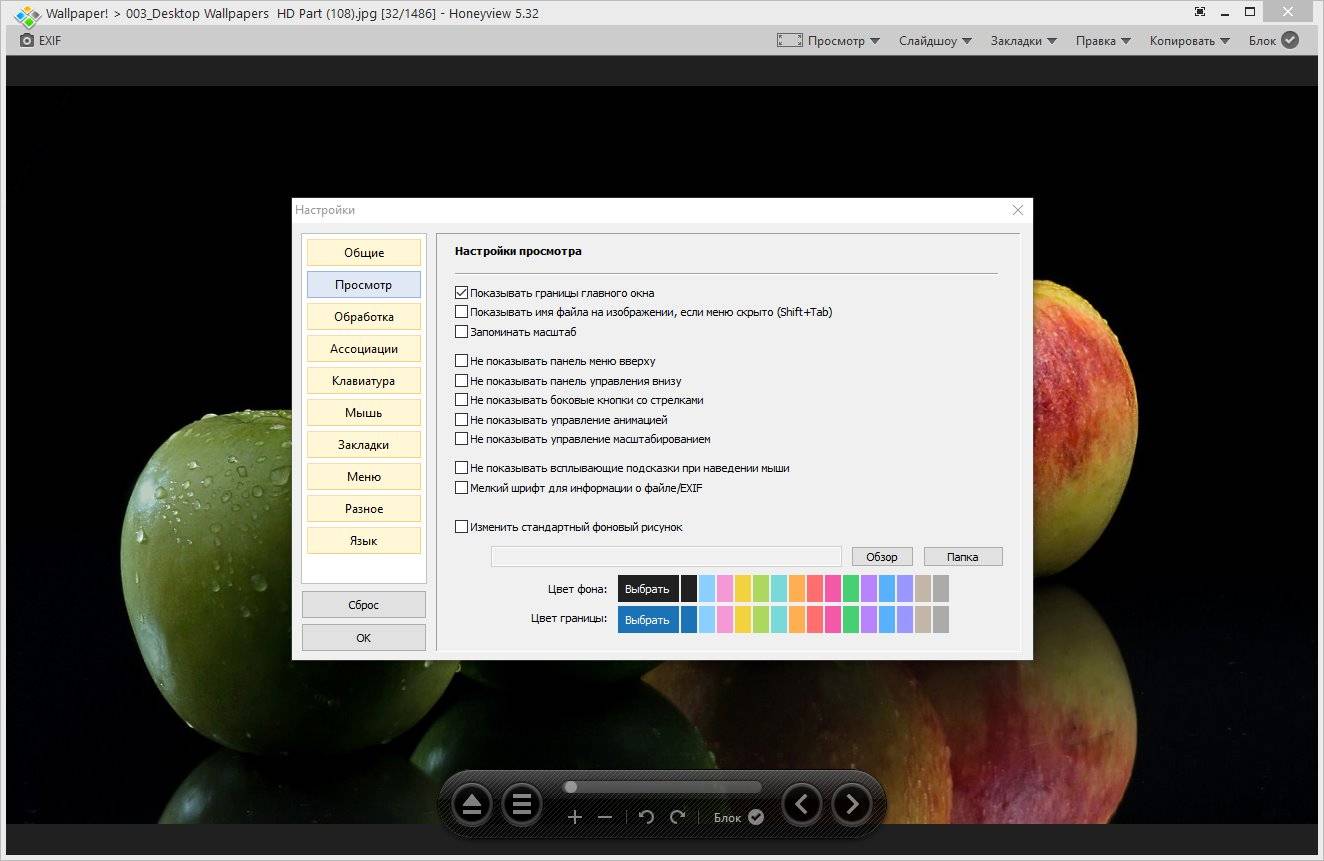
Task: Click the eject open-file button in bottom panel
Action: click(472, 804)
